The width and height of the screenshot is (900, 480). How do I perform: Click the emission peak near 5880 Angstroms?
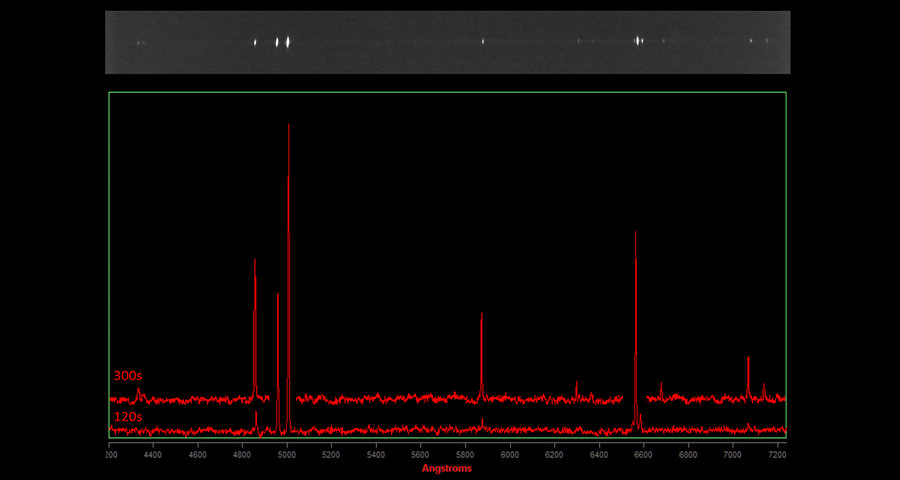click(x=482, y=314)
